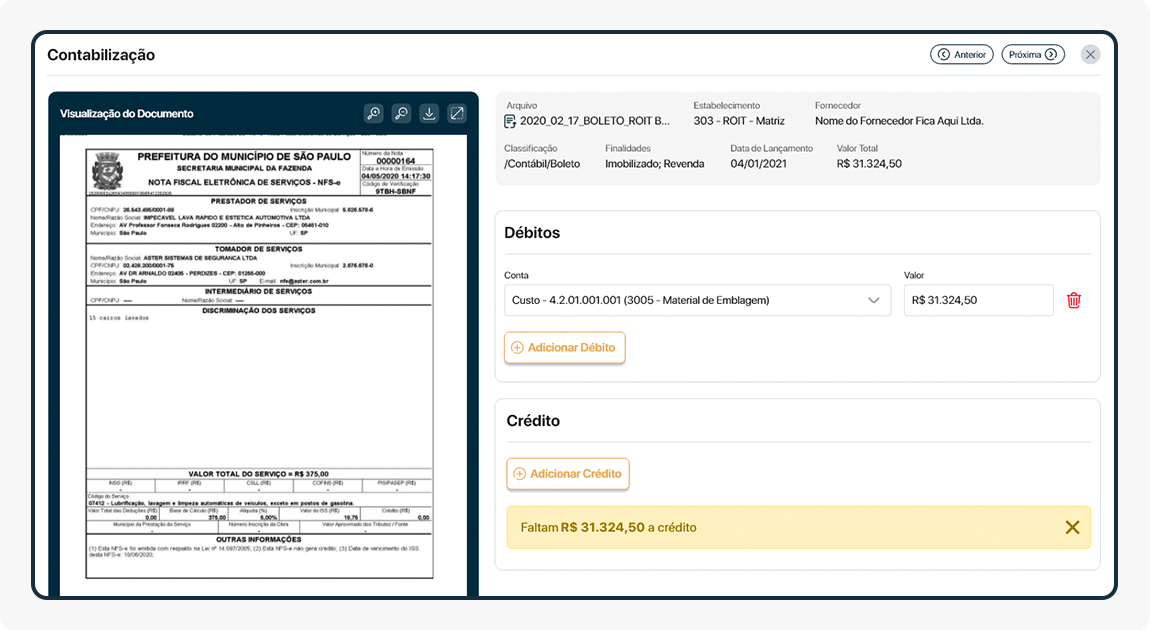Viewport: 1150px width, 630px height.
Task: Expand document viewer to fullscreen
Action: [x=457, y=114]
